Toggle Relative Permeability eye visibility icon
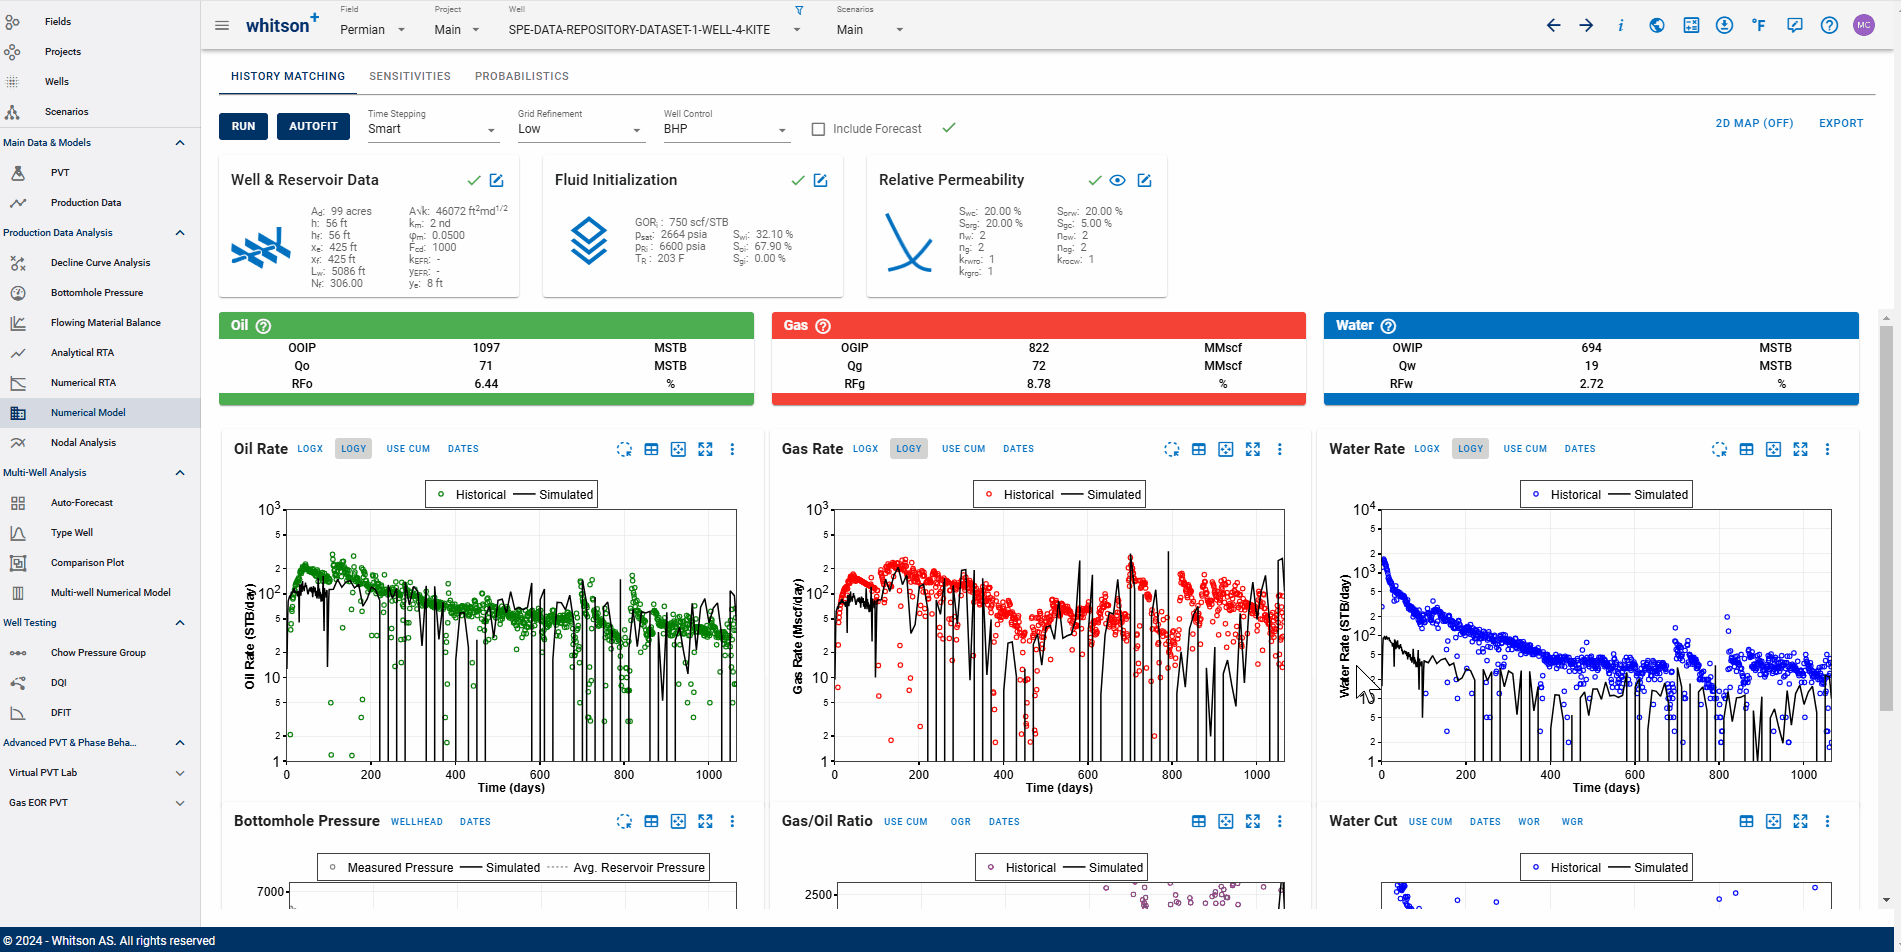Image resolution: width=1901 pixels, height=952 pixels. (x=1118, y=181)
